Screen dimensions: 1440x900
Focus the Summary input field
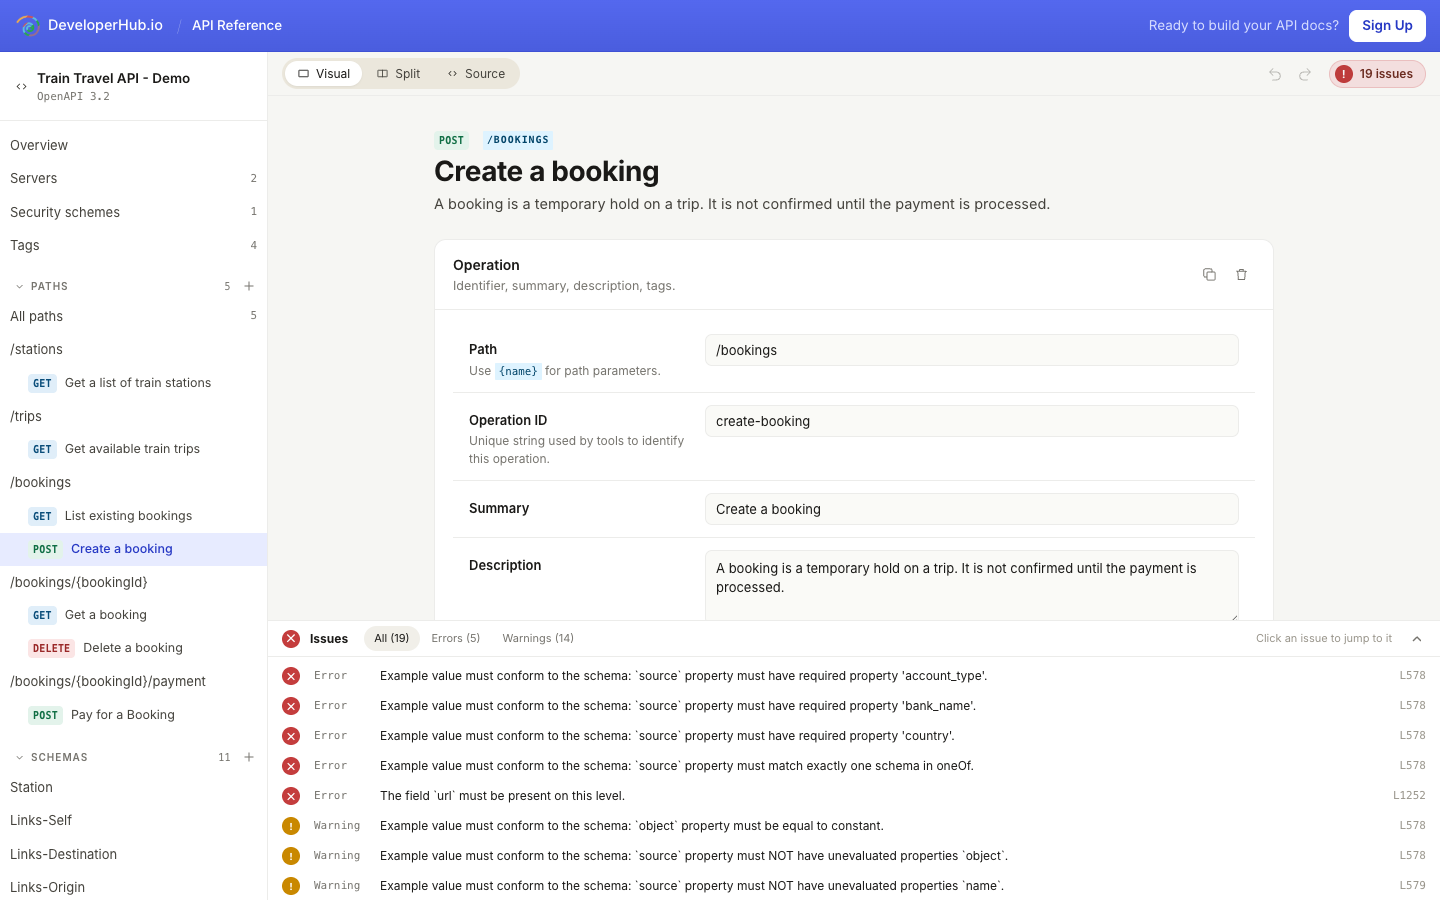(972, 509)
